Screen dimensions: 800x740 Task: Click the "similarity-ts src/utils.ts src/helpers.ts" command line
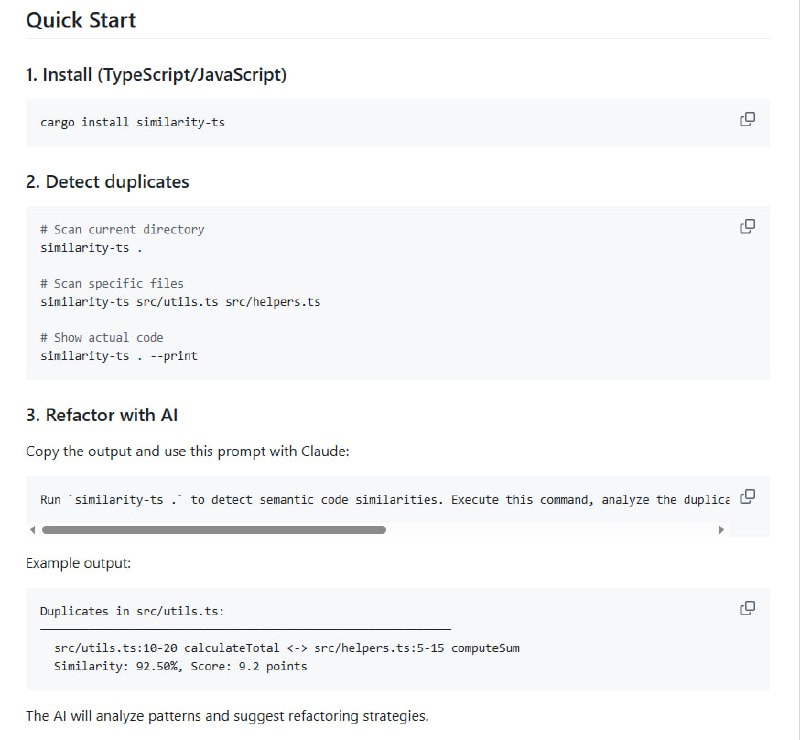pyautogui.click(x=180, y=301)
